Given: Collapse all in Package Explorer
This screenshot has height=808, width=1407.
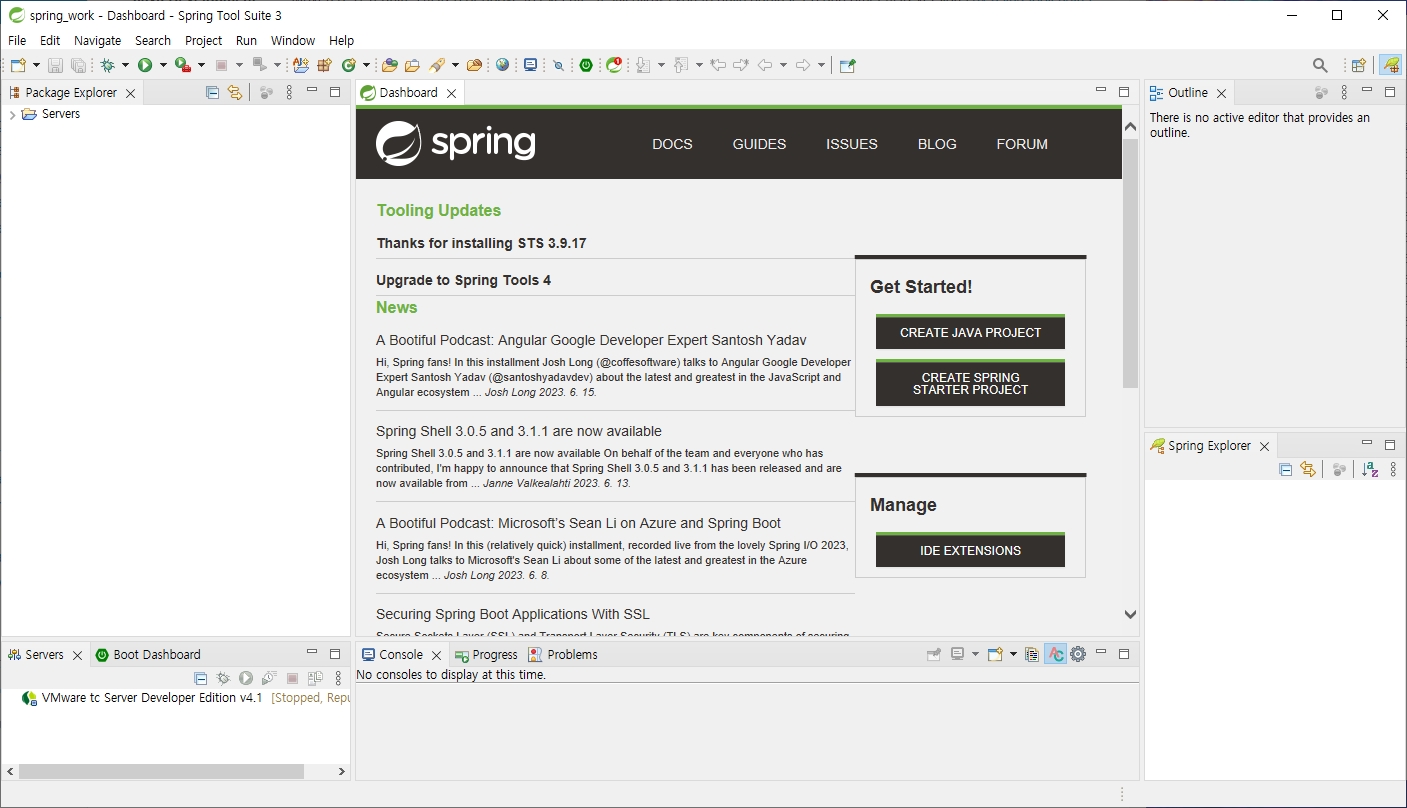Looking at the screenshot, I should point(212,92).
